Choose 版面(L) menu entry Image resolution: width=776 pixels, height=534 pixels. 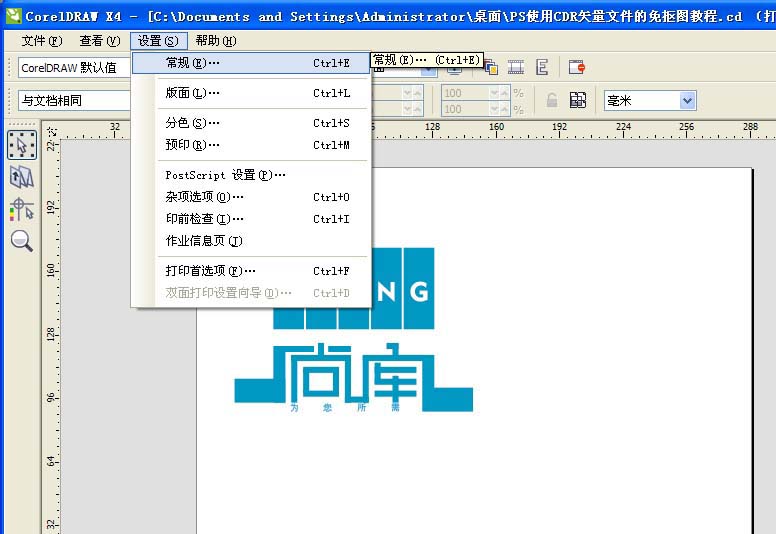pyautogui.click(x=251, y=93)
